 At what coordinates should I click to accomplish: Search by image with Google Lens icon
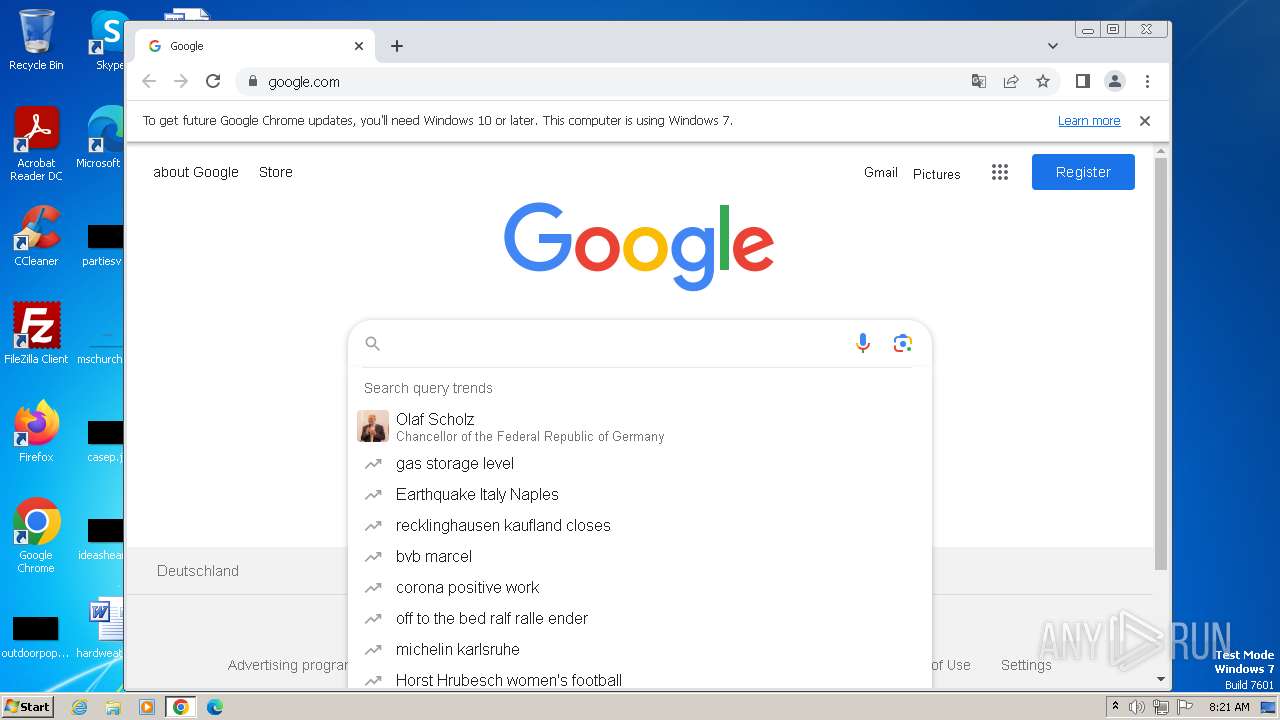coord(903,344)
